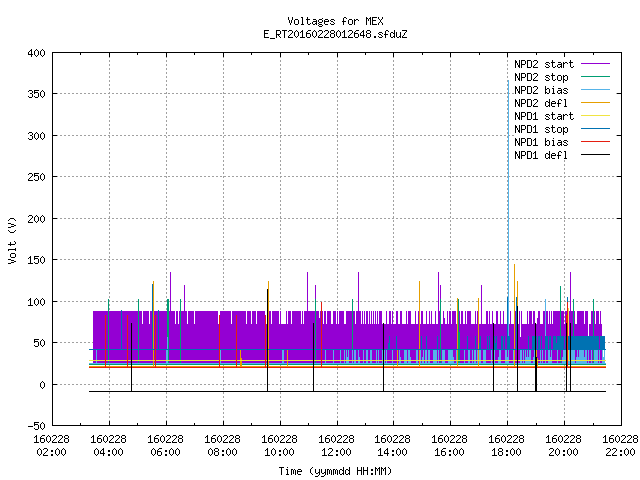Click the Volt (V) y-axis label
640x480 pixels.
tap(12, 240)
